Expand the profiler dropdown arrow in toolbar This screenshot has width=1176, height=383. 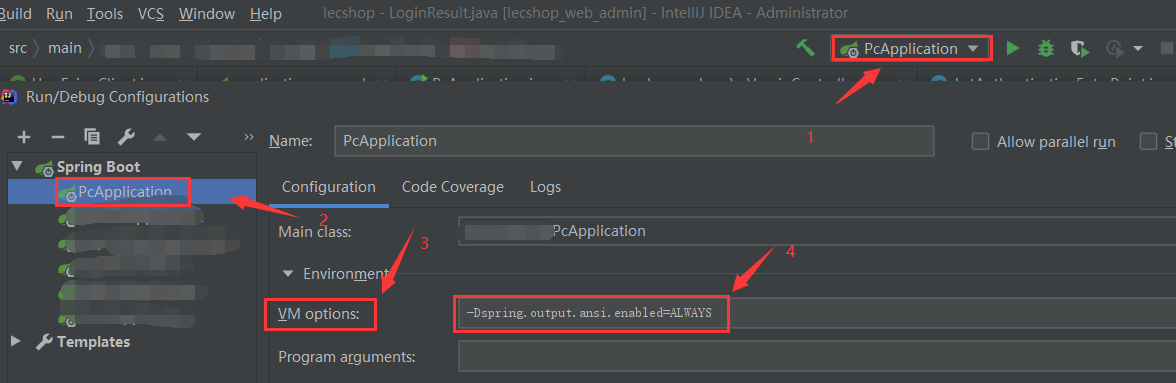[1138, 49]
